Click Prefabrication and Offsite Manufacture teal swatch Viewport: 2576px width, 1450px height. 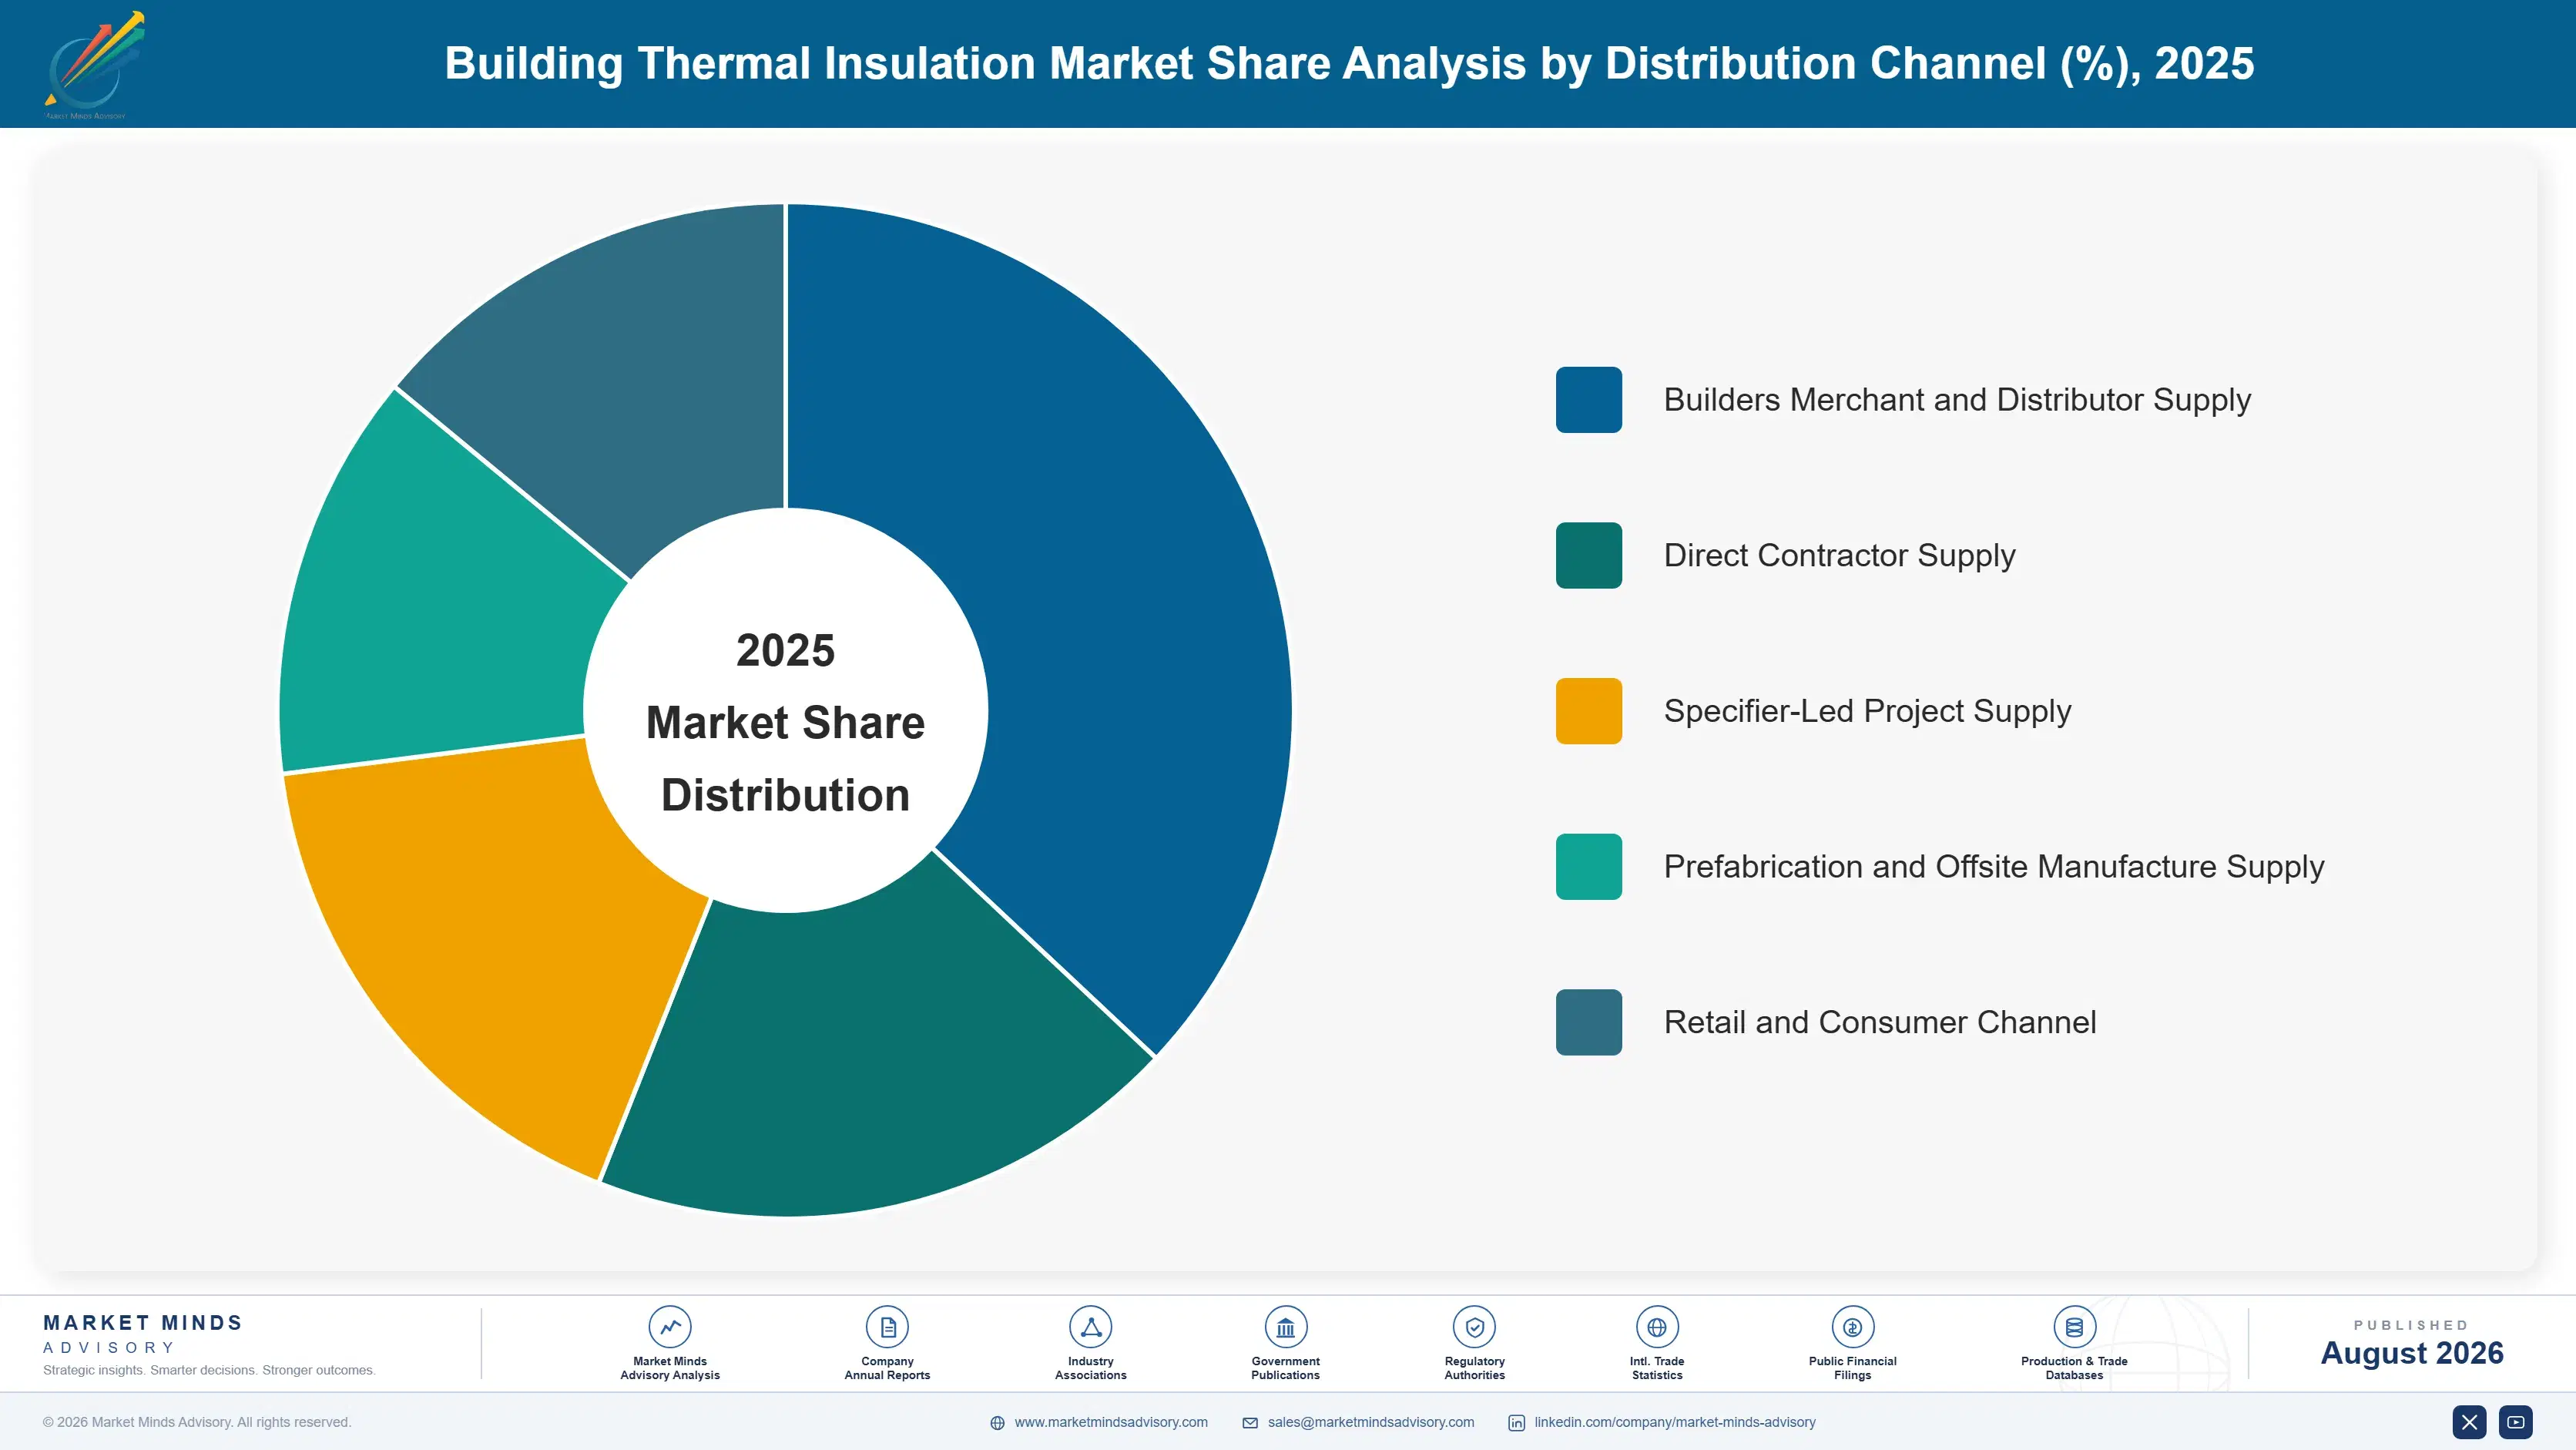coord(1588,867)
